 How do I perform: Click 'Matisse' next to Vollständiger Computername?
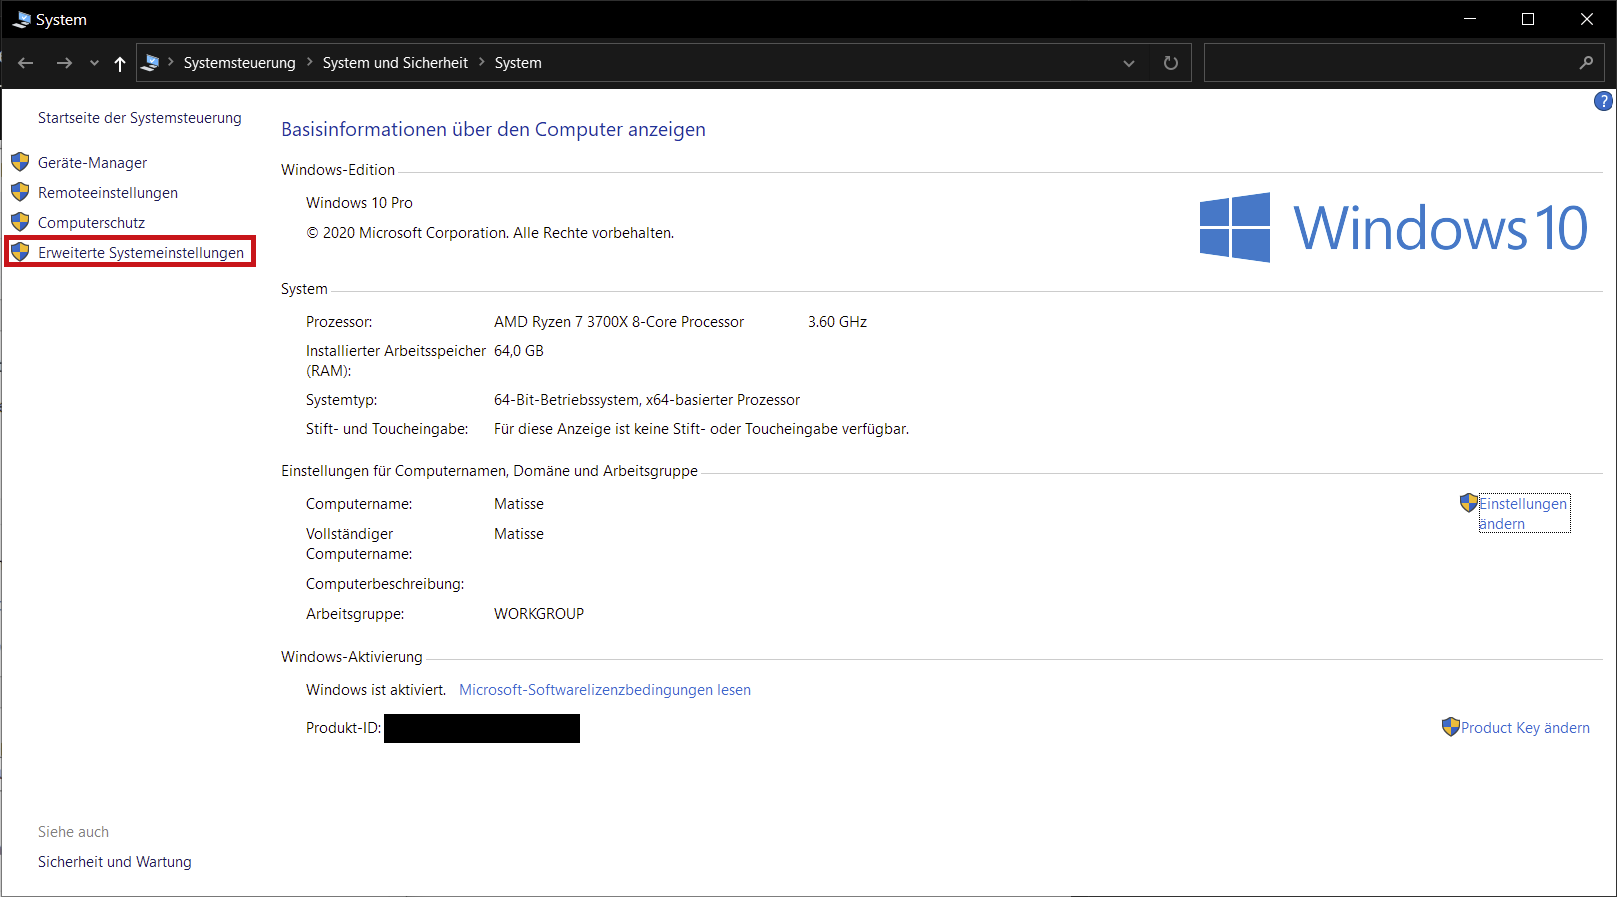point(519,534)
